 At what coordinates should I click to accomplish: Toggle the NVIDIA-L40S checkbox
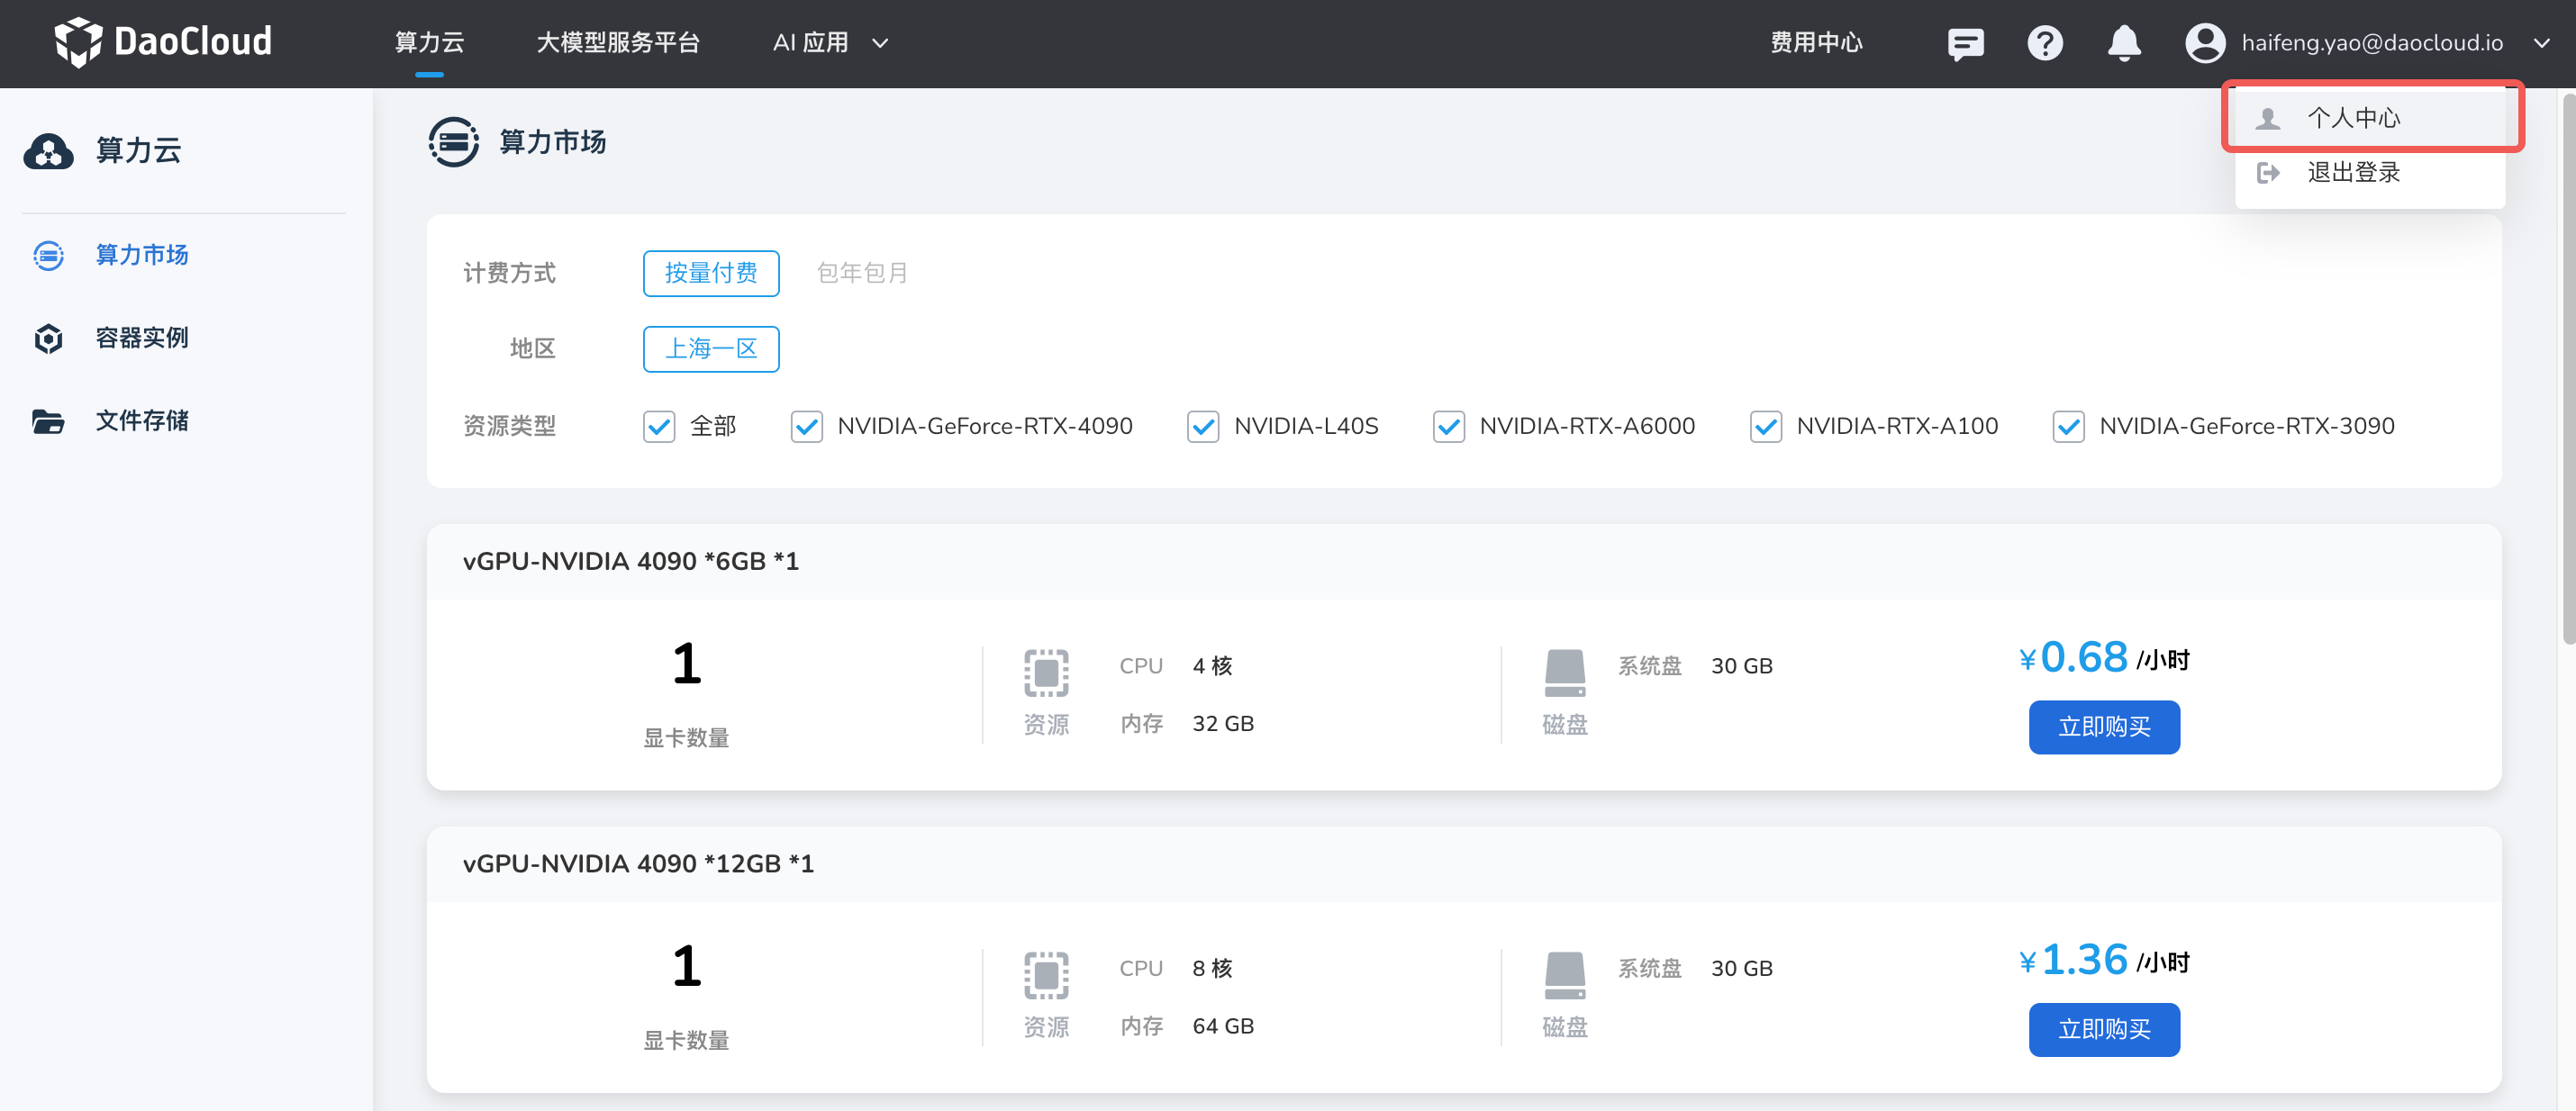[1202, 427]
